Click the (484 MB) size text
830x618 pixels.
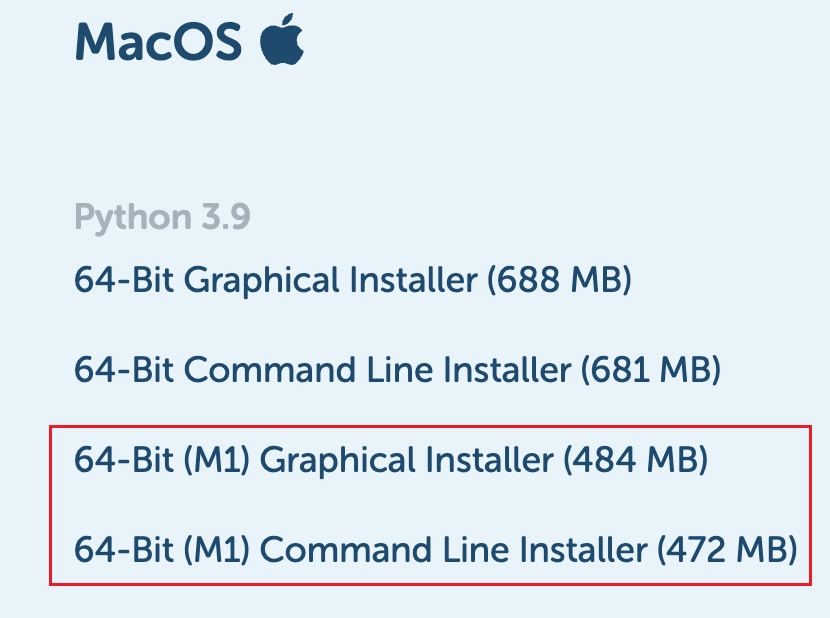[x=635, y=460]
